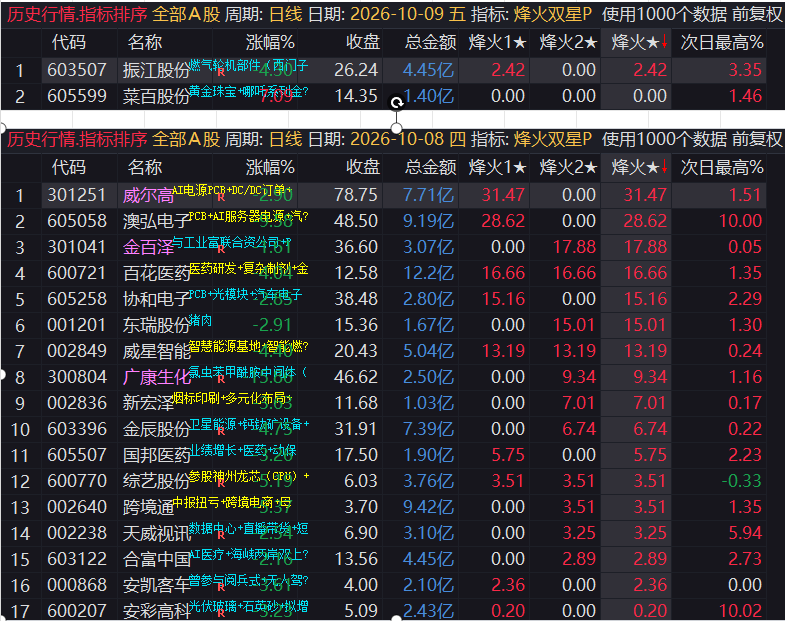Select stock name 合富中国
785x621 pixels.
point(156,560)
